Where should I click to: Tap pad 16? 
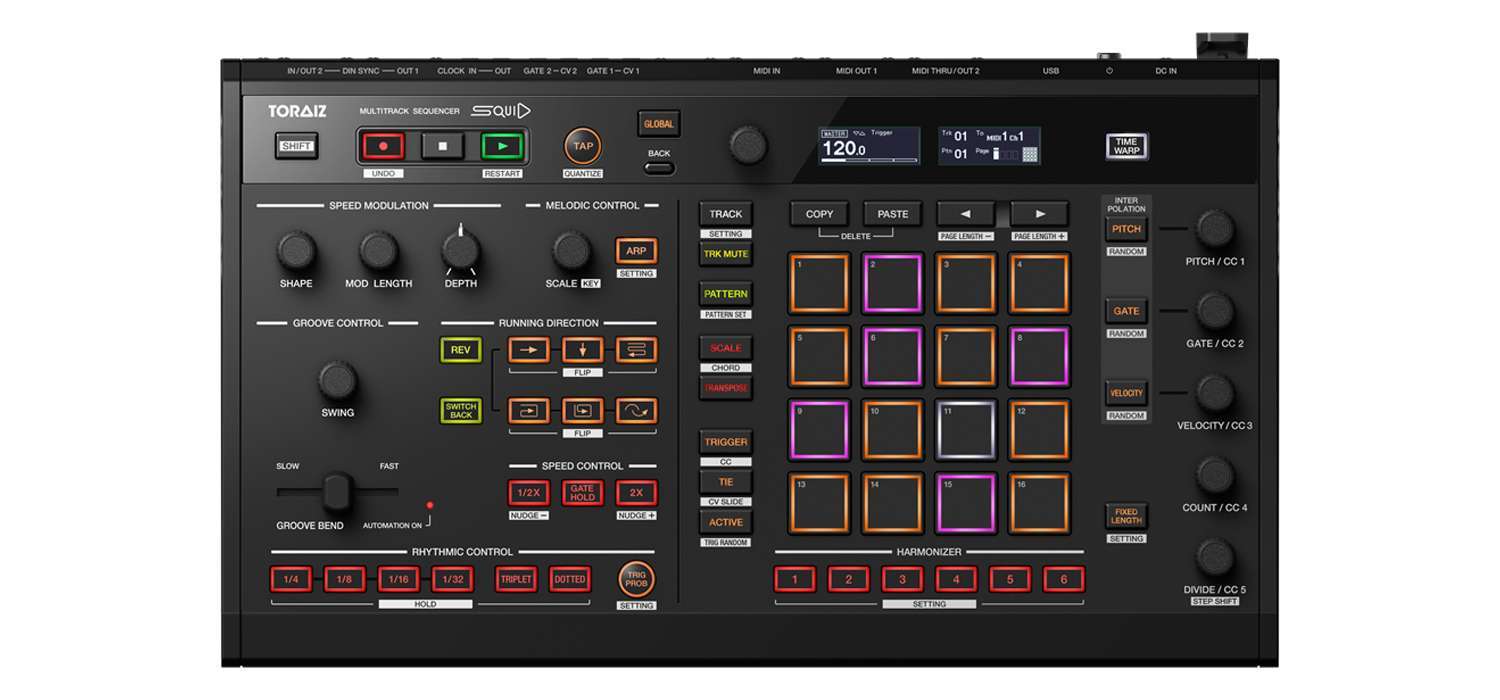click(x=1040, y=503)
